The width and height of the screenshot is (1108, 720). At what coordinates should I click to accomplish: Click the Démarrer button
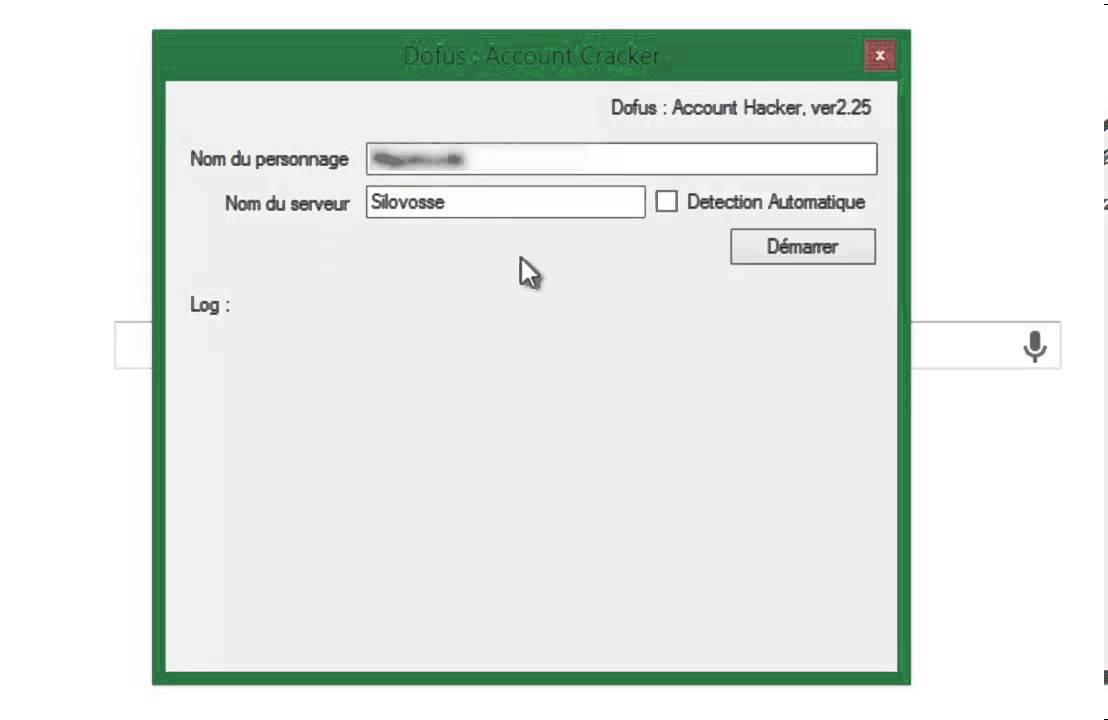pyautogui.click(x=803, y=247)
